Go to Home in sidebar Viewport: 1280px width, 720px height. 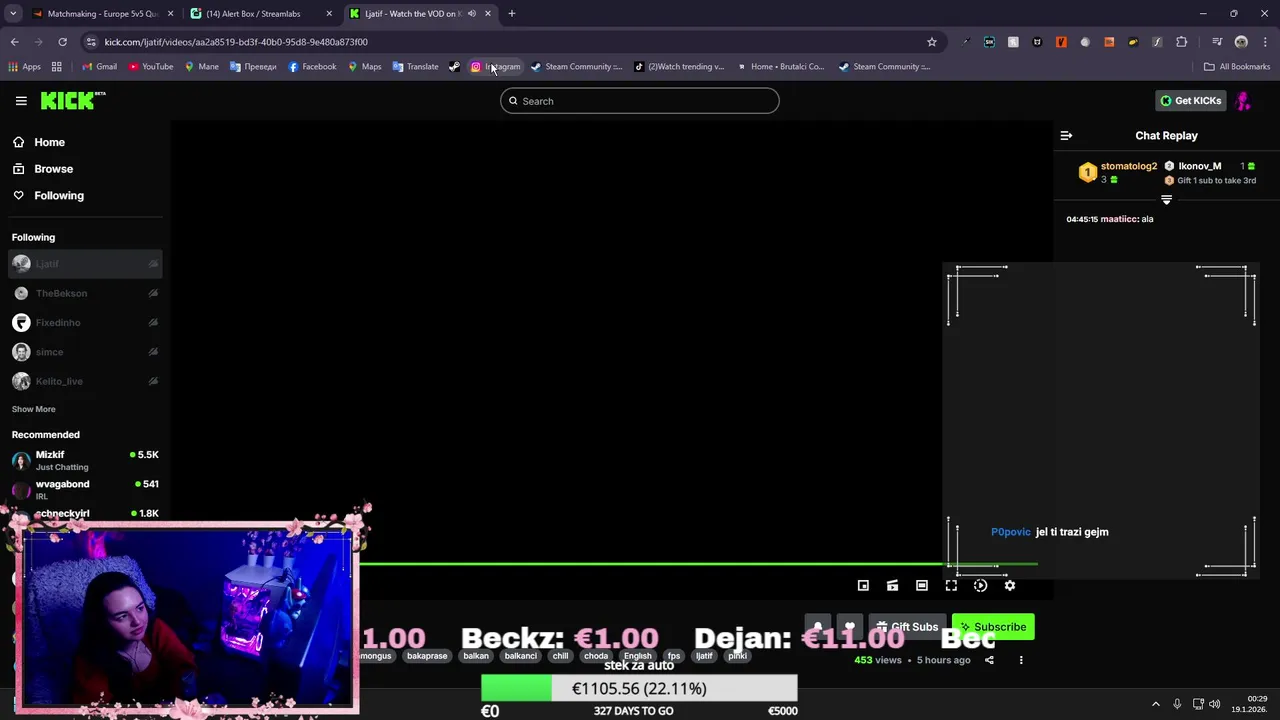pyautogui.click(x=85, y=143)
